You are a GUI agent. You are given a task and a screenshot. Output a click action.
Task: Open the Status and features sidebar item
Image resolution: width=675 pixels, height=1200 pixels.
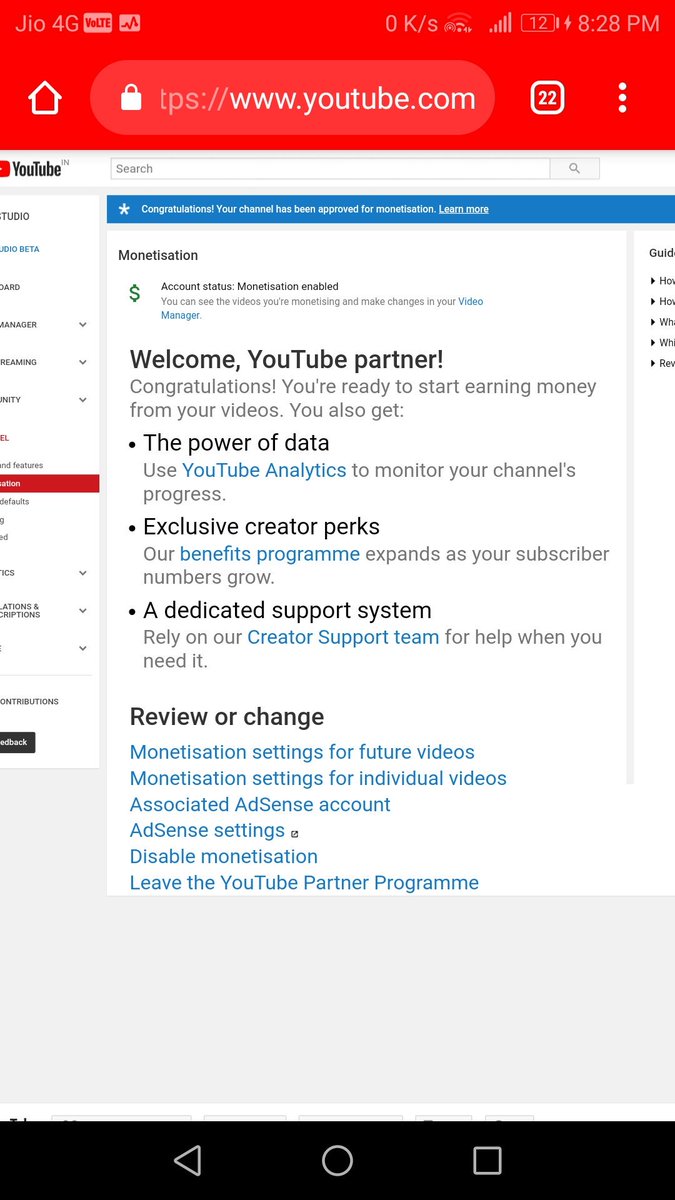pos(22,465)
